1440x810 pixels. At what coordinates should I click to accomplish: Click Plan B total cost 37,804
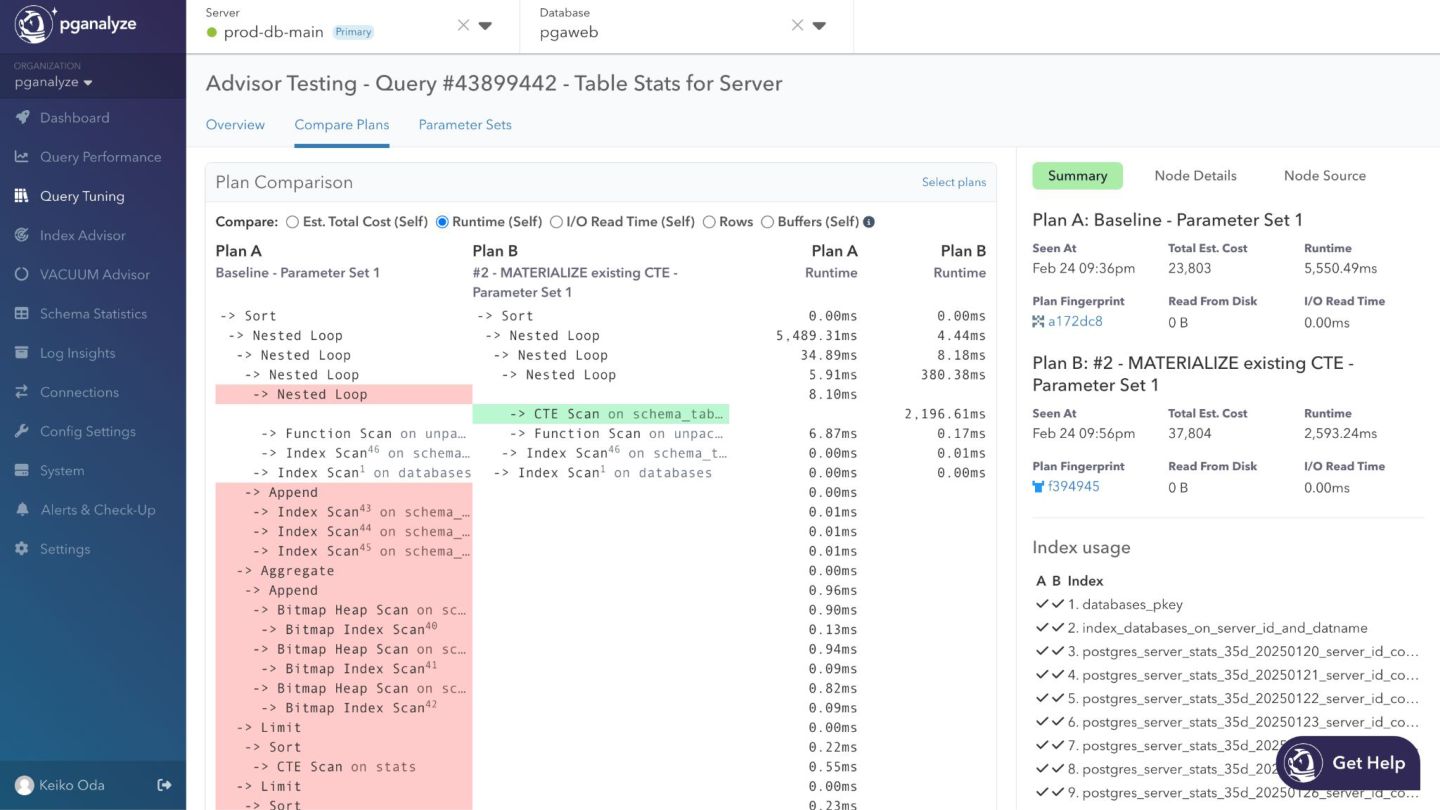pos(1187,433)
